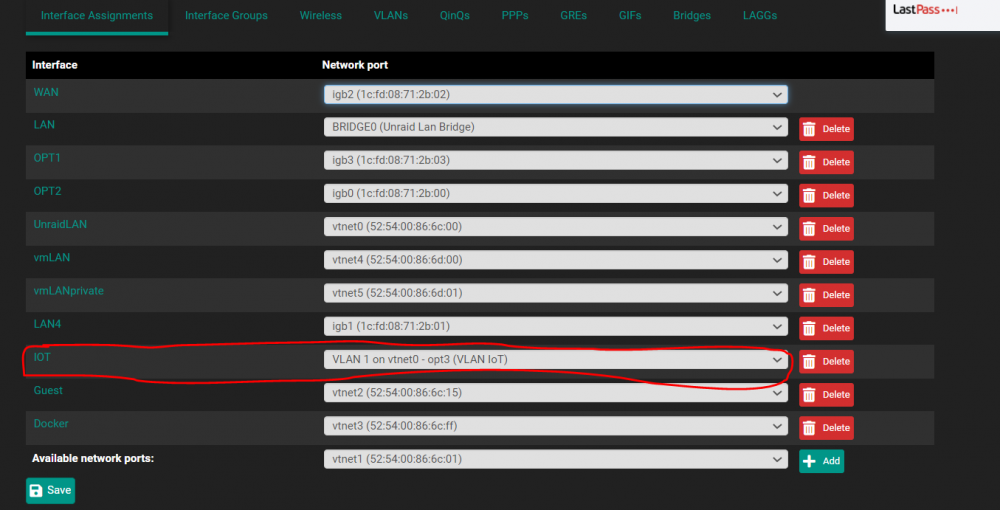The width and height of the screenshot is (1000, 510).
Task: Expand the Guest network port dropdown
Action: pos(555,392)
